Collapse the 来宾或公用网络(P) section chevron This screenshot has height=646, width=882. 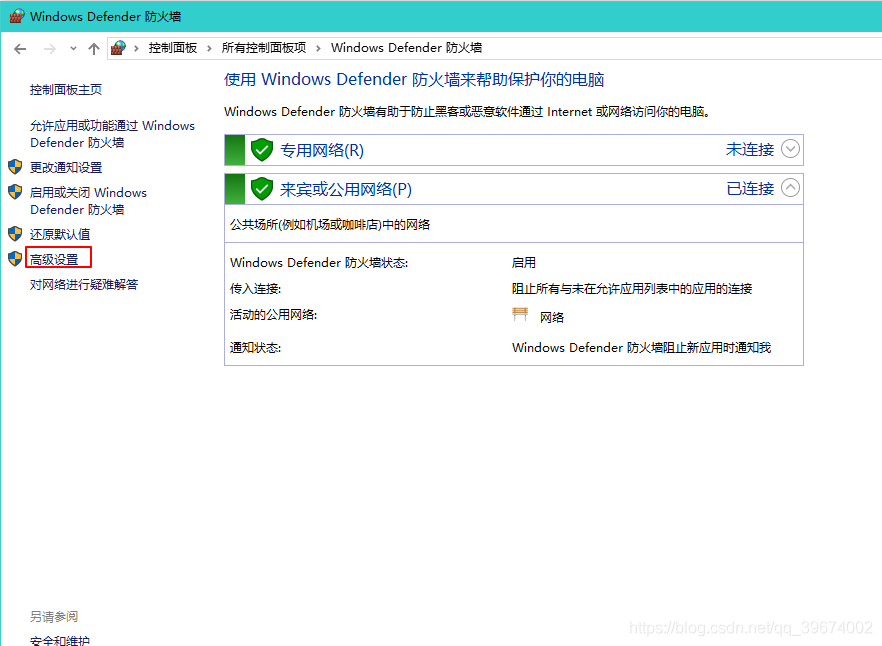pos(790,188)
